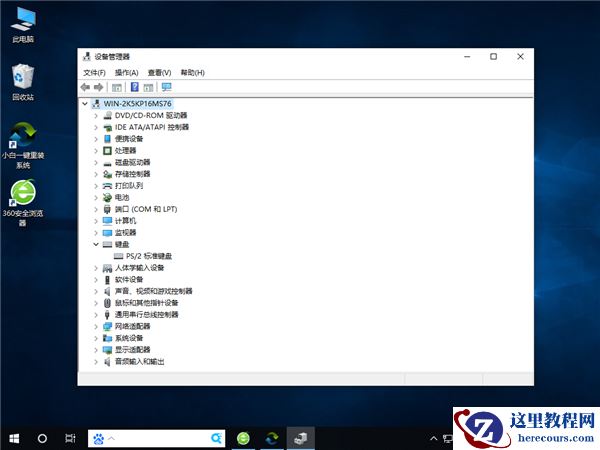The image size is (600, 450).
Task: Select the 监视器 tree row text
Action: (x=126, y=233)
